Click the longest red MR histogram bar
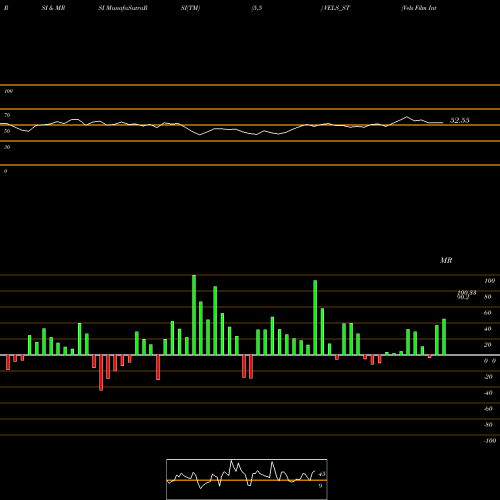500x500 pixels. [101, 373]
